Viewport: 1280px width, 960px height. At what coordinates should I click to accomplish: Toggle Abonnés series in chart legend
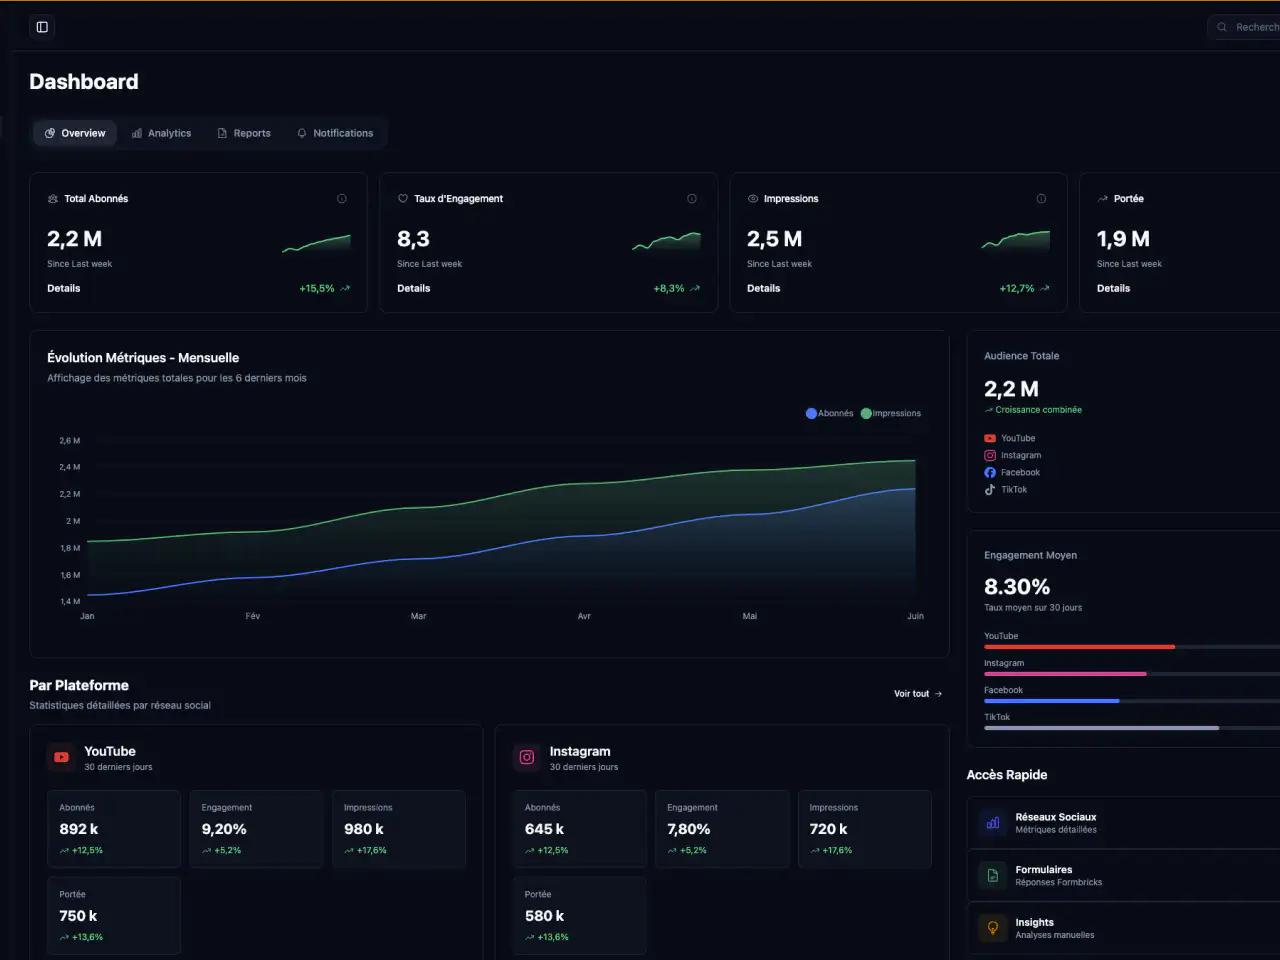click(830, 413)
